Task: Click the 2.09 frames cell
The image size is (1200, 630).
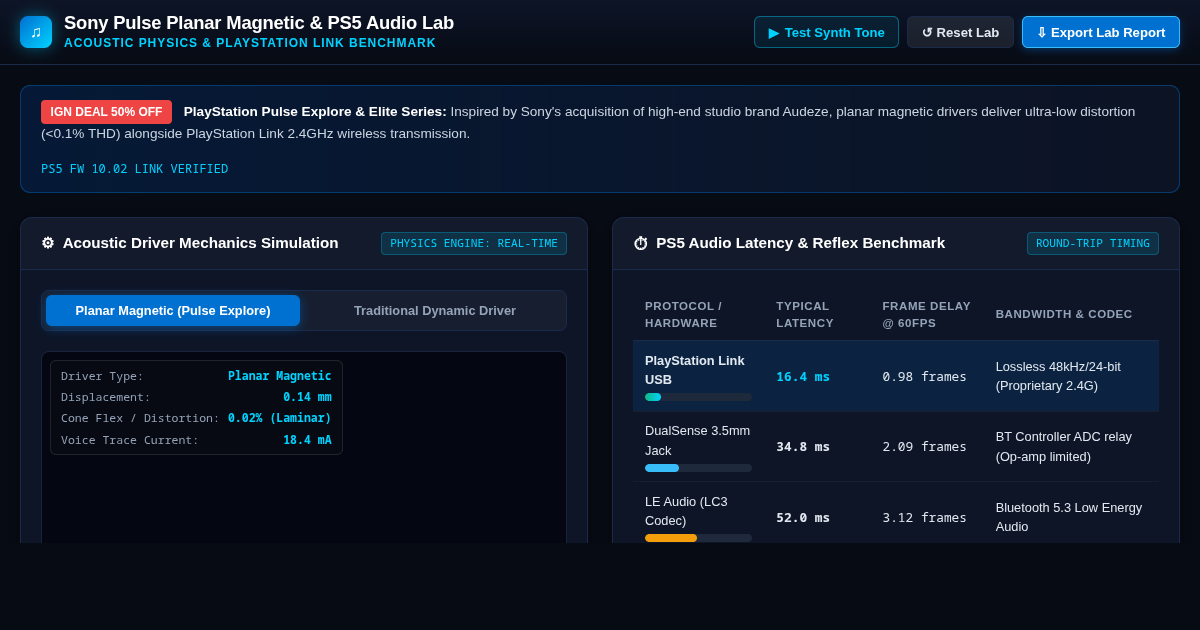Action: tap(924, 446)
